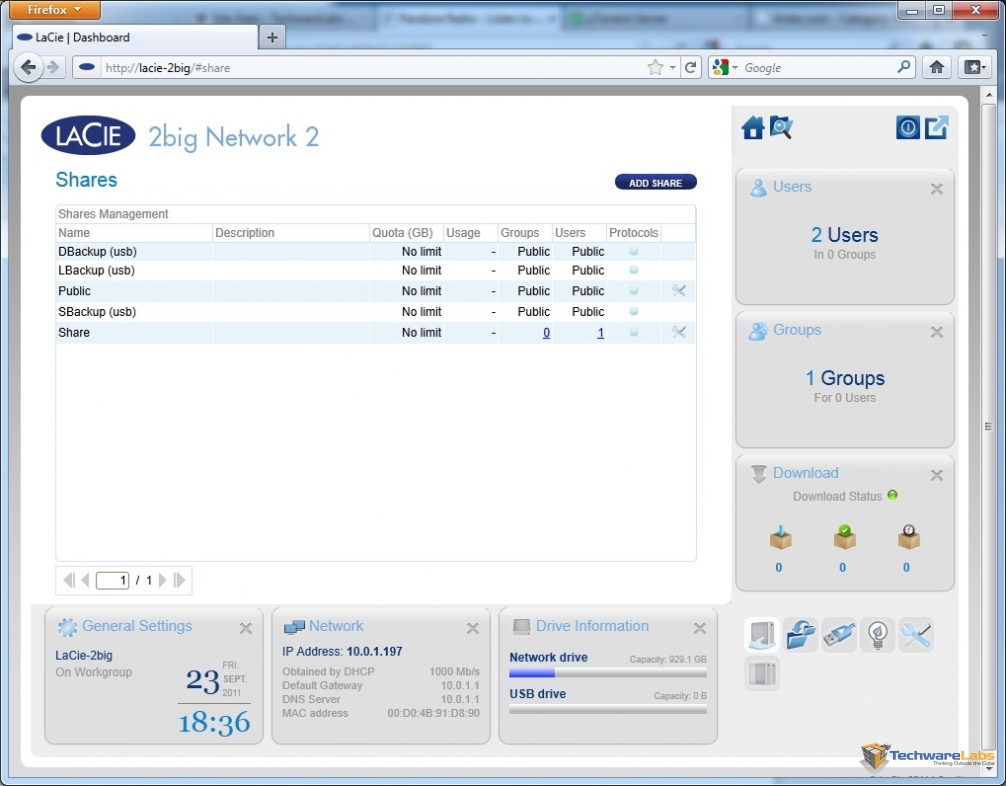Click the logout arrow icon
The width and height of the screenshot is (1006, 786).
click(x=936, y=128)
